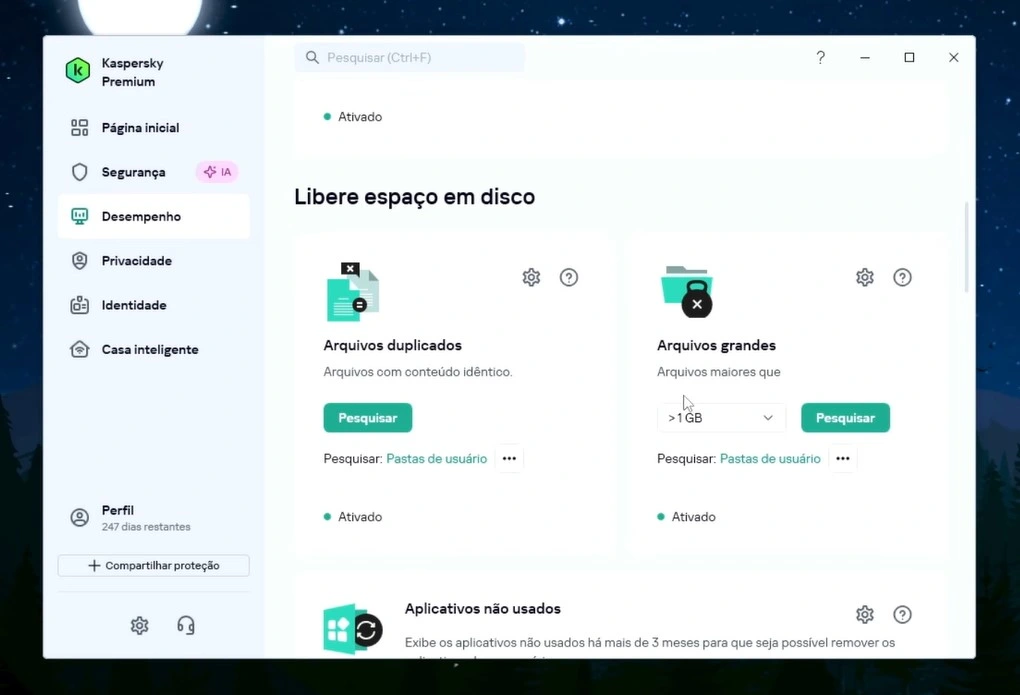
Task: Click the Casa inteligente house icon
Action: (79, 349)
